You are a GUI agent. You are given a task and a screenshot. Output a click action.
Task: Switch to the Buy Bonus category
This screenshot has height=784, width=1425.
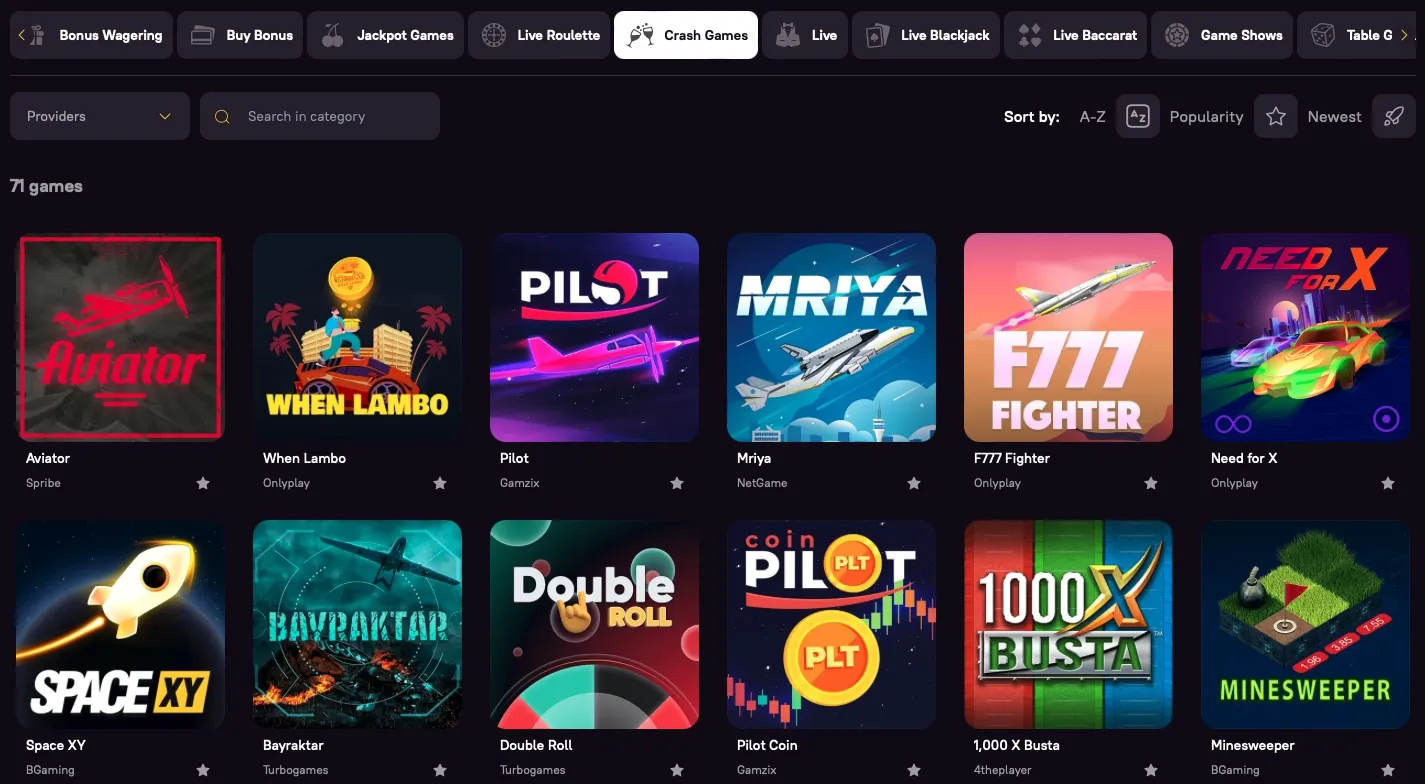(240, 34)
